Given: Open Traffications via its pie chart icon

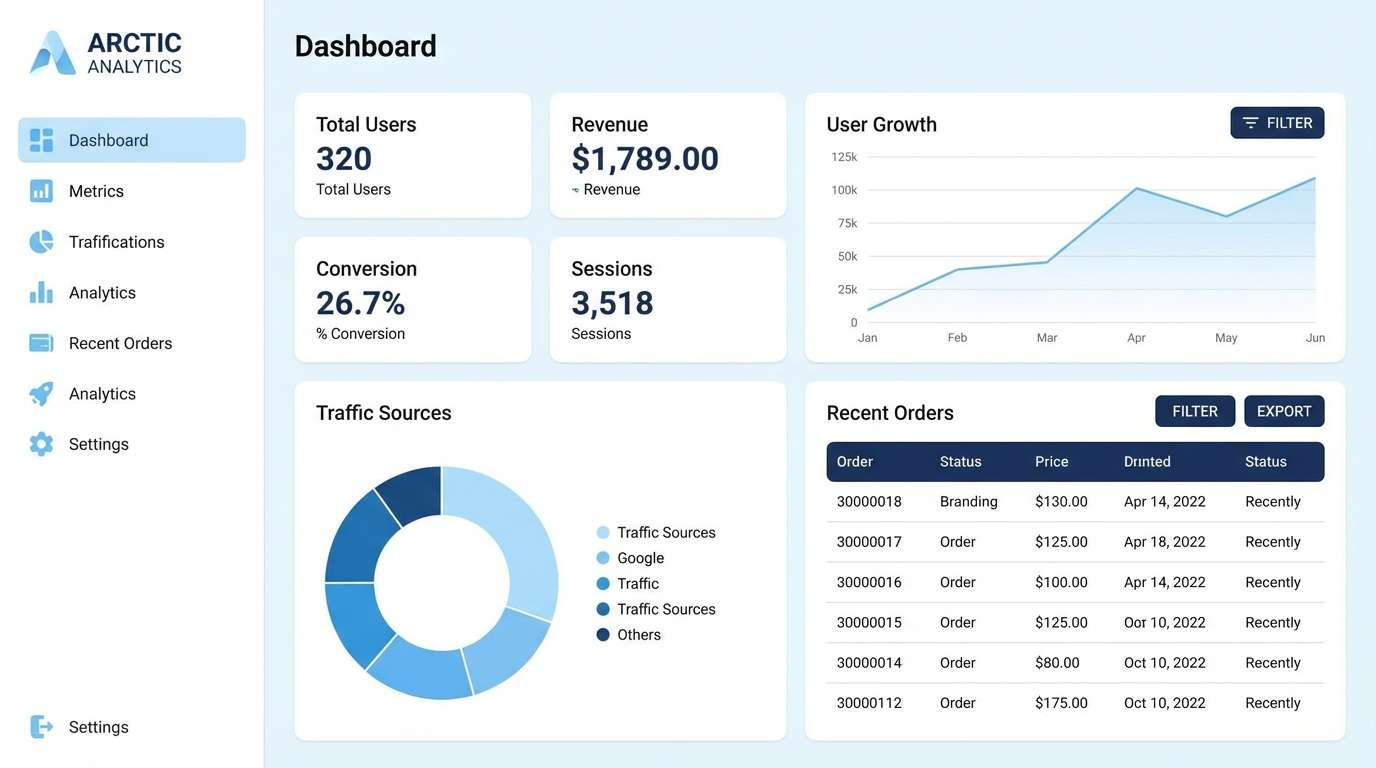Looking at the screenshot, I should coord(40,241).
